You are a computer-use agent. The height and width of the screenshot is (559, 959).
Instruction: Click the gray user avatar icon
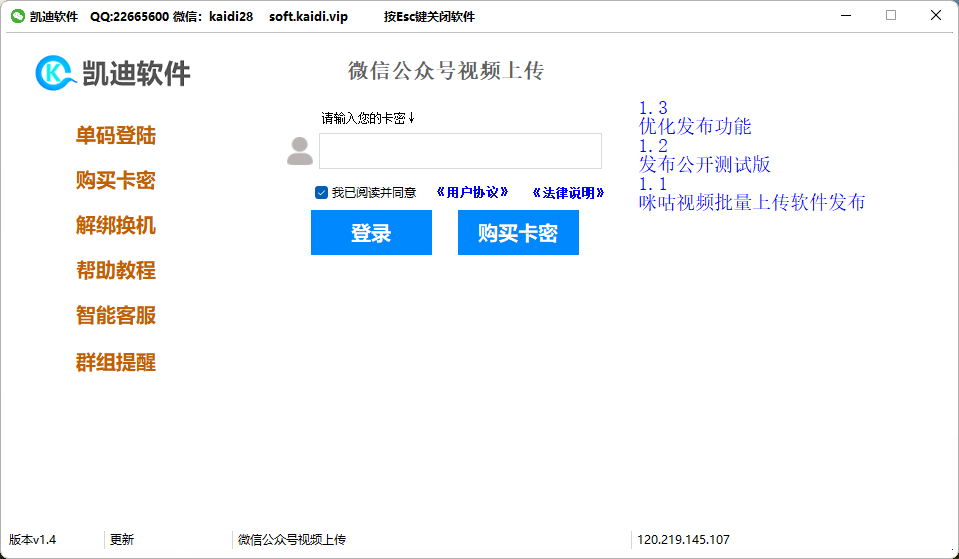(300, 151)
